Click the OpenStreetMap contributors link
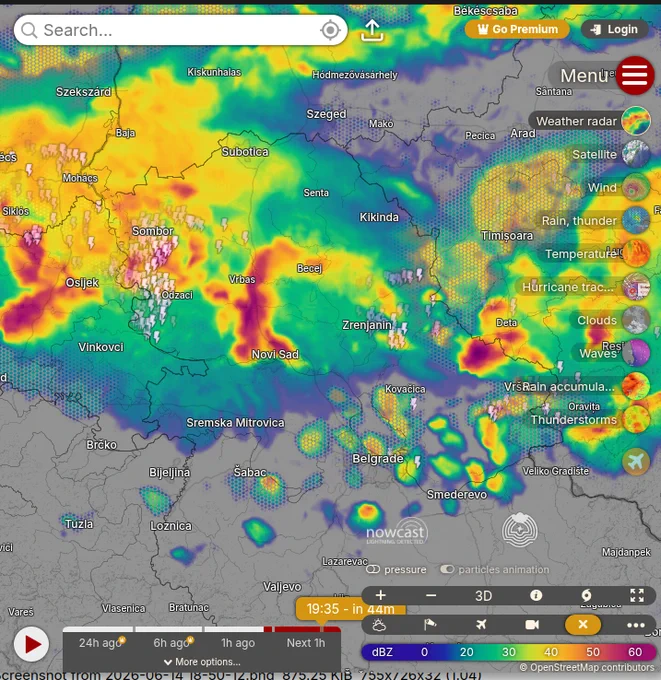The height and width of the screenshot is (680, 661). pos(586,667)
